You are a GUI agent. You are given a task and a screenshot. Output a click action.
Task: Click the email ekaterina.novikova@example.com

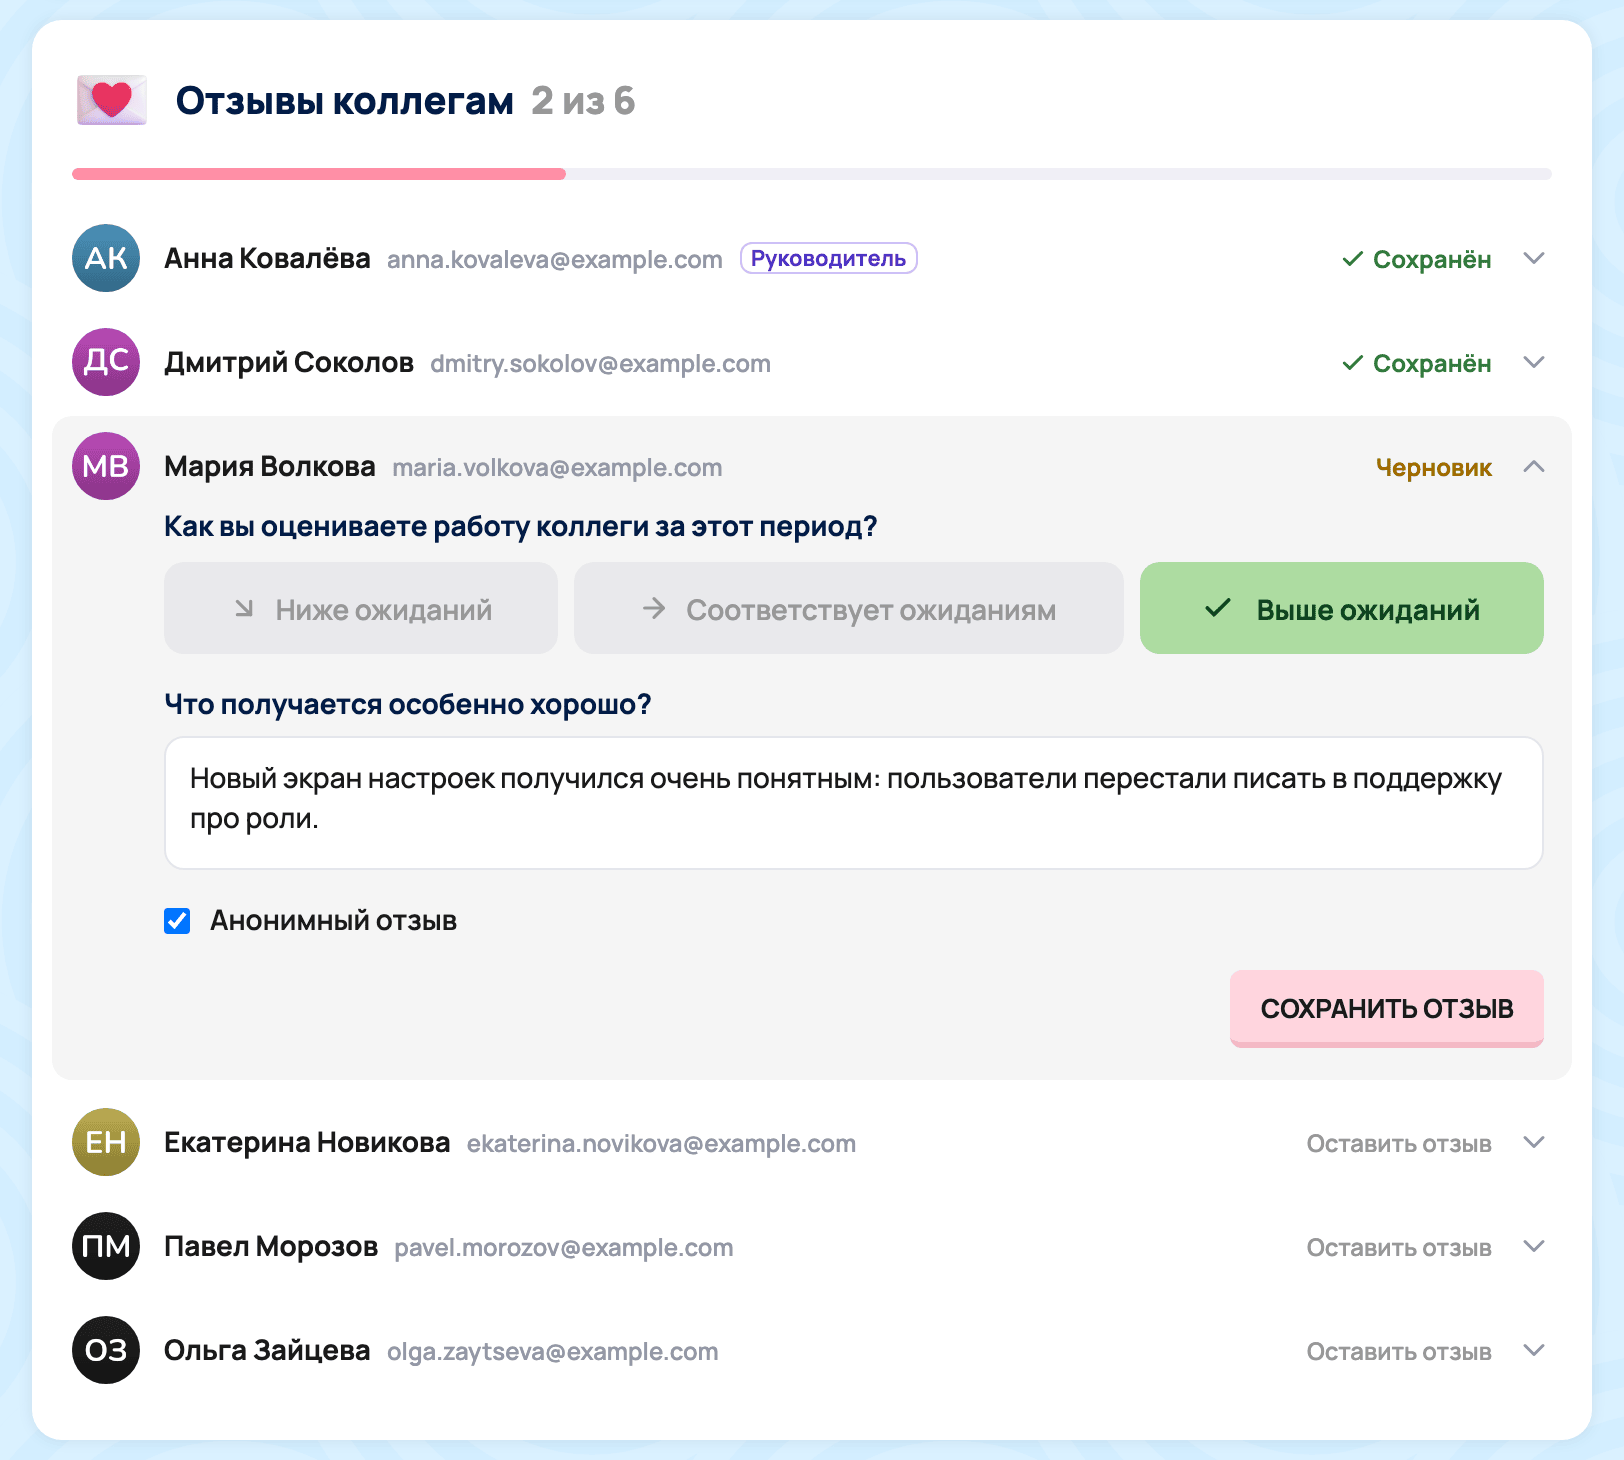point(661,1144)
